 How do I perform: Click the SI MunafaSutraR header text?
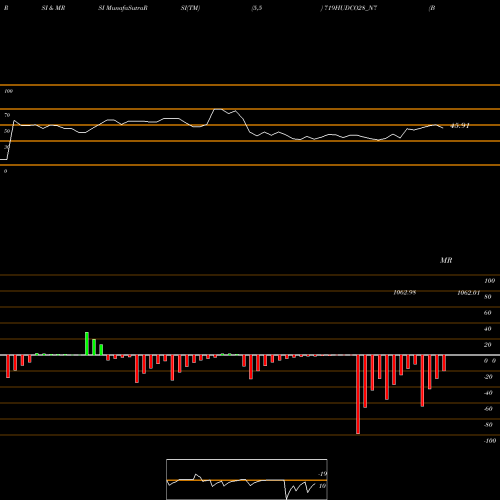coord(123,8)
